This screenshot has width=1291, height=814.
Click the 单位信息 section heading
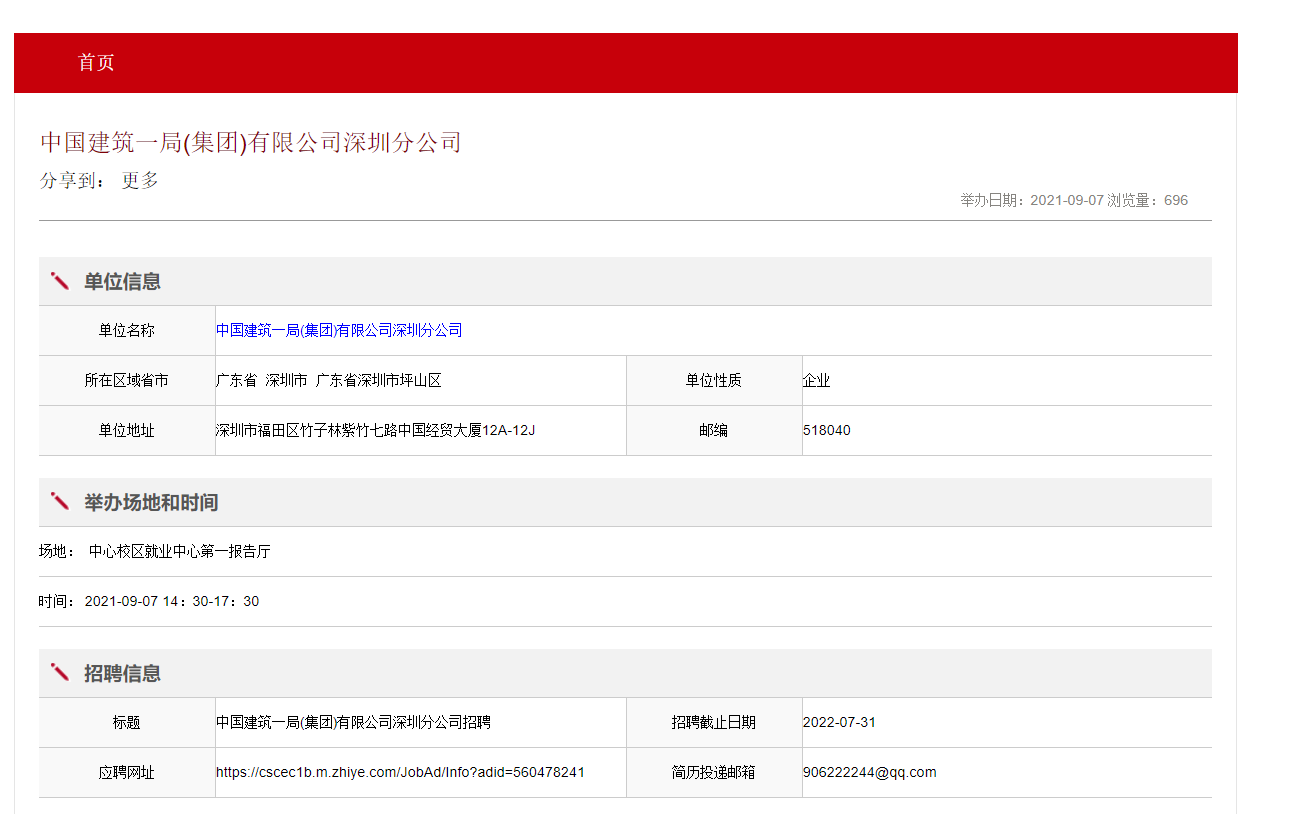click(122, 281)
